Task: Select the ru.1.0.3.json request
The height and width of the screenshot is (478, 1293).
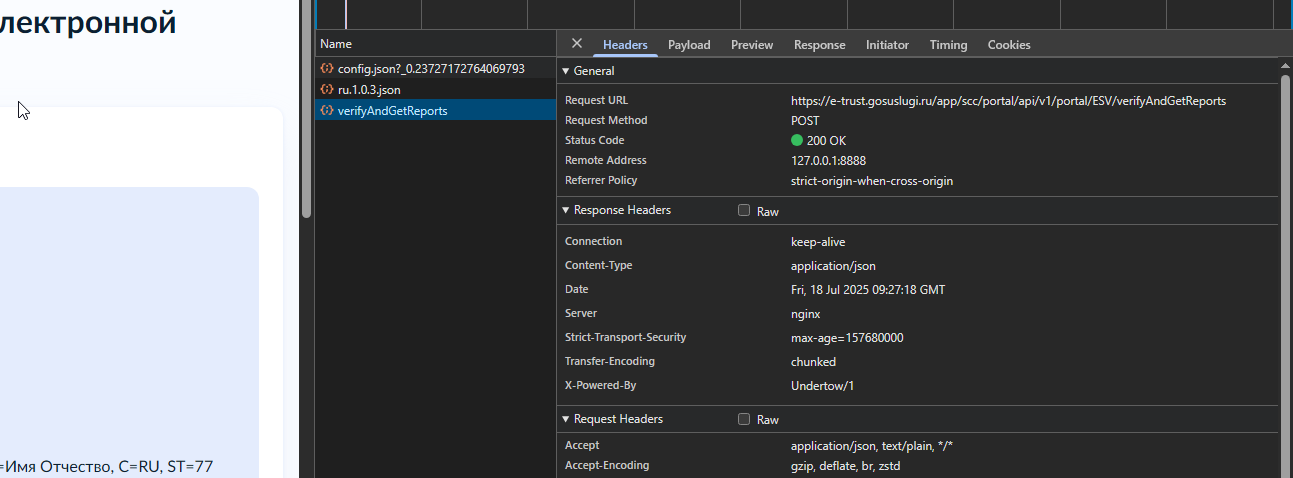Action: click(x=435, y=90)
